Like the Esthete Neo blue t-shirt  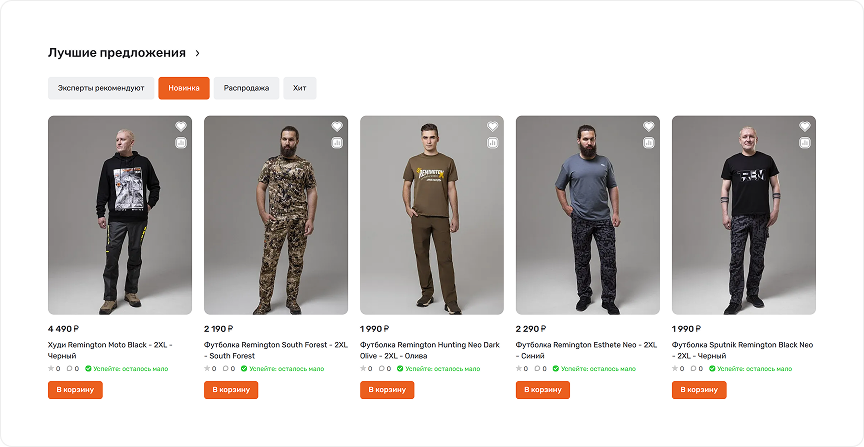coord(649,127)
